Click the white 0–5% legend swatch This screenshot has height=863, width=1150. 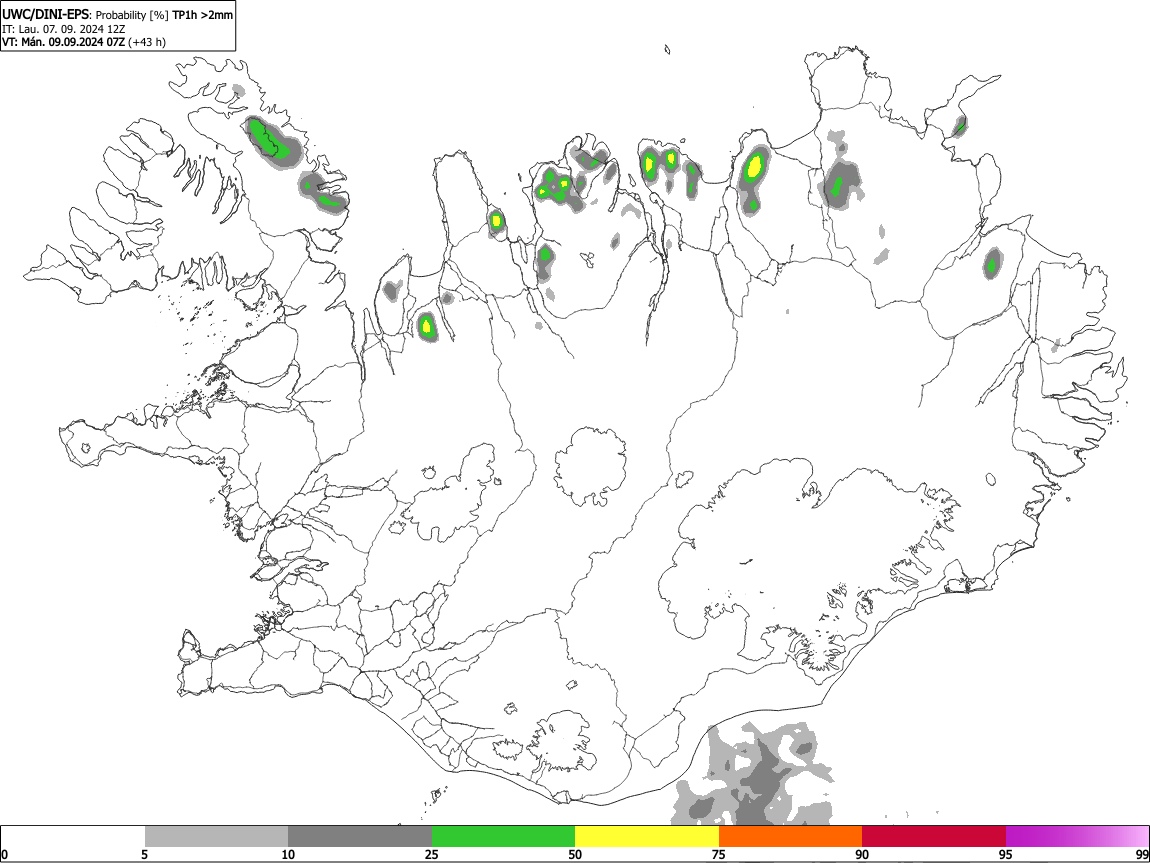[x=73, y=836]
